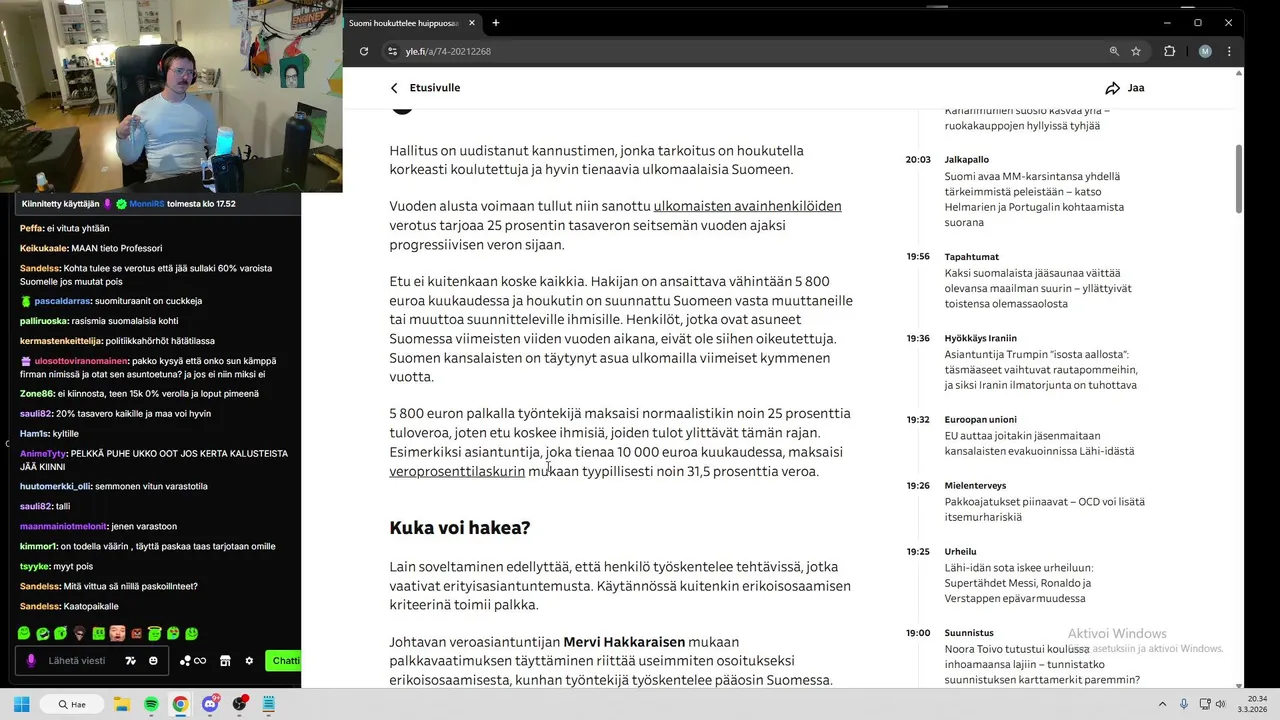Open chat settings gear
Screen dimensions: 1280x720
[249, 661]
